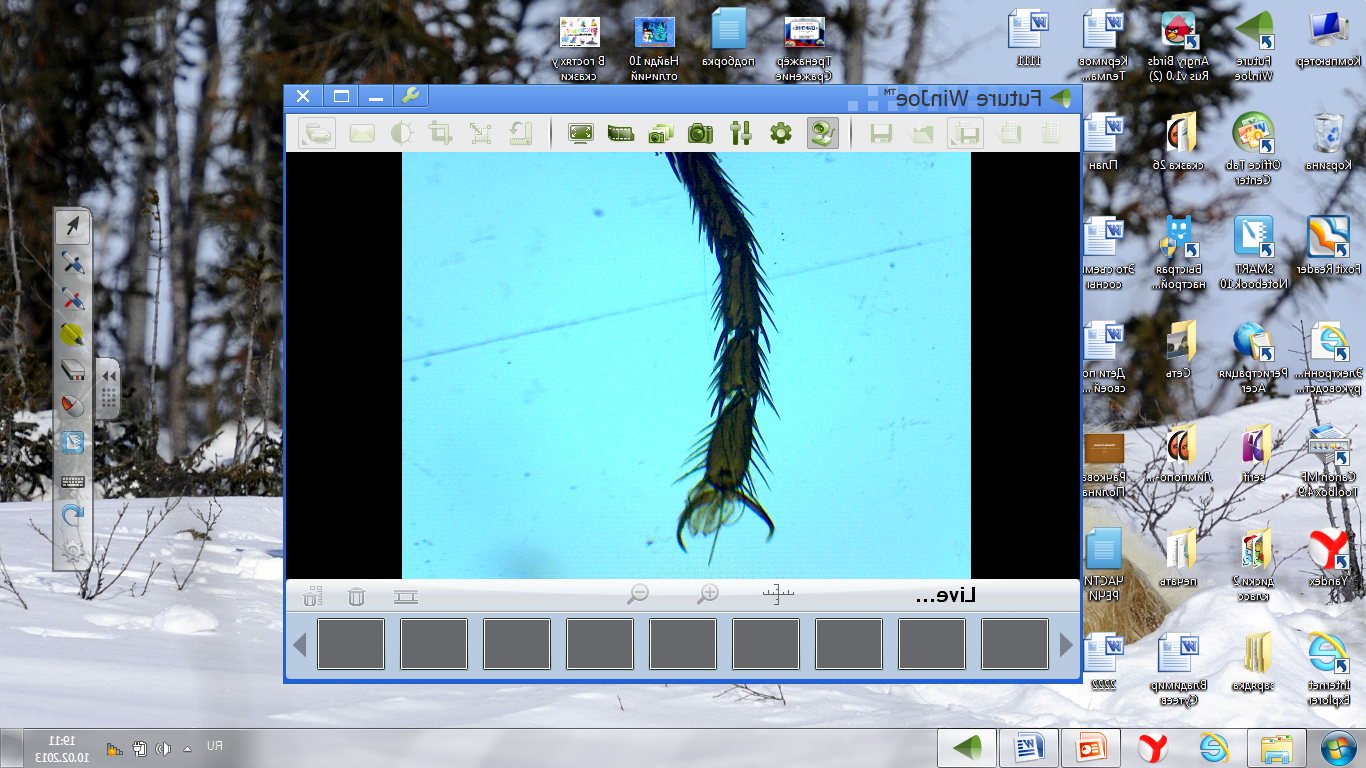The height and width of the screenshot is (768, 1366).
Task: Select the red pen in floating toolbar
Action: (72, 299)
